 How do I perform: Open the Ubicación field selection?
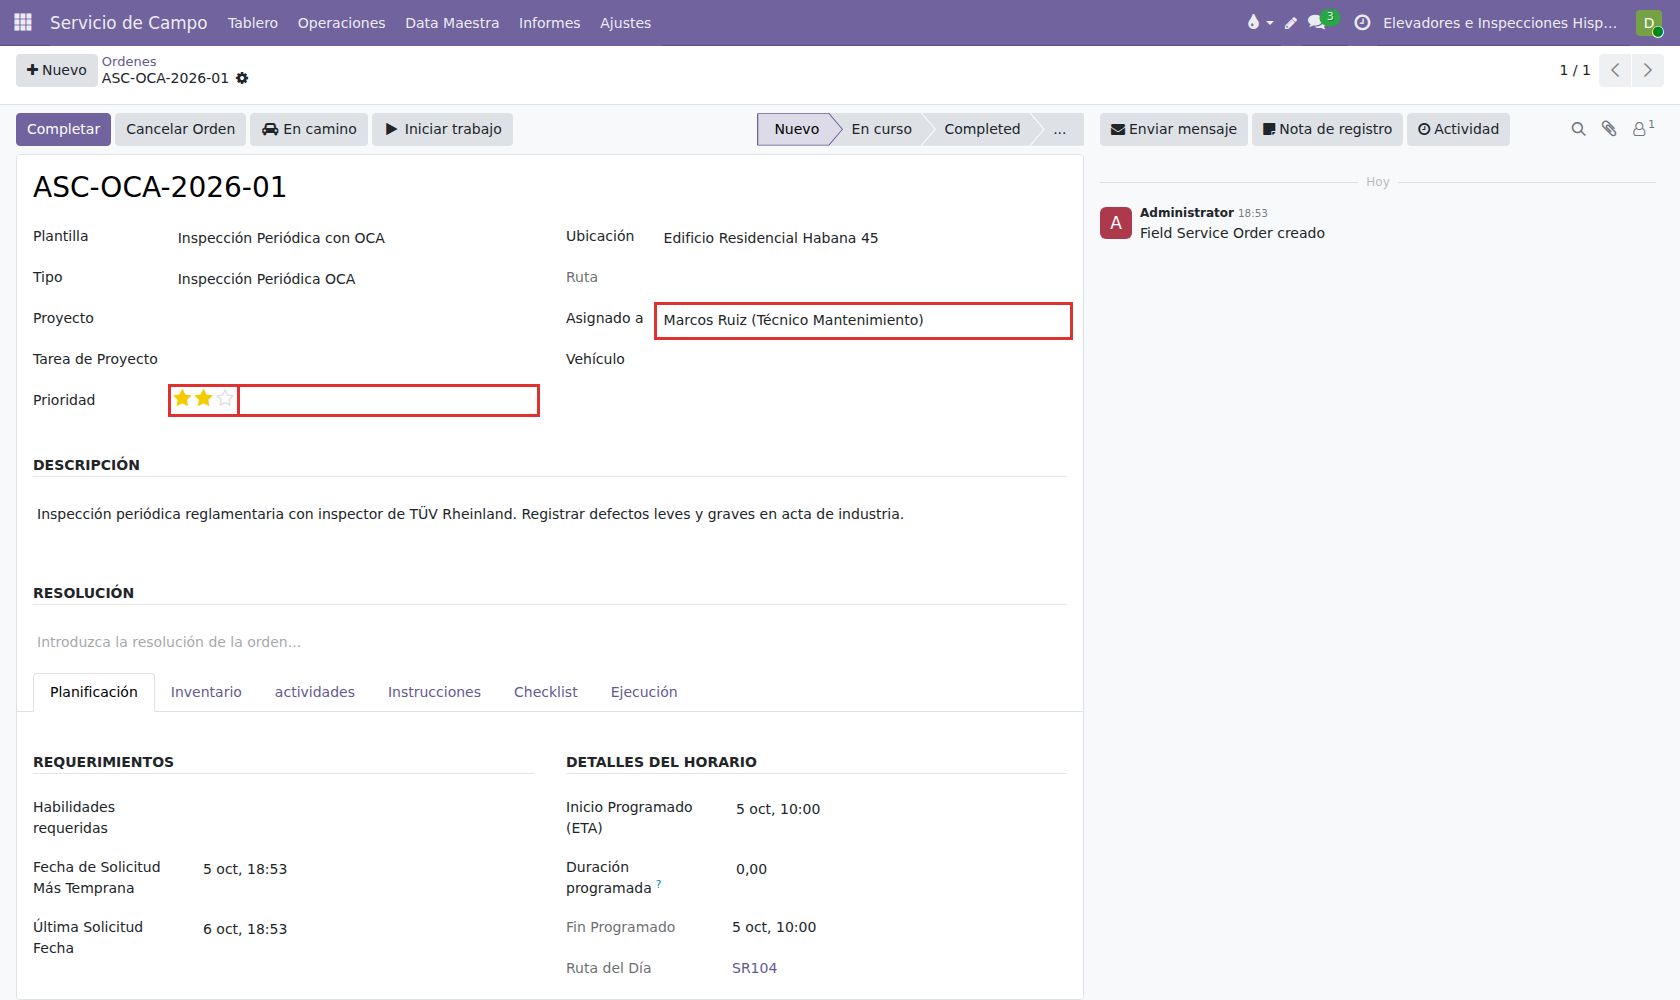point(865,238)
